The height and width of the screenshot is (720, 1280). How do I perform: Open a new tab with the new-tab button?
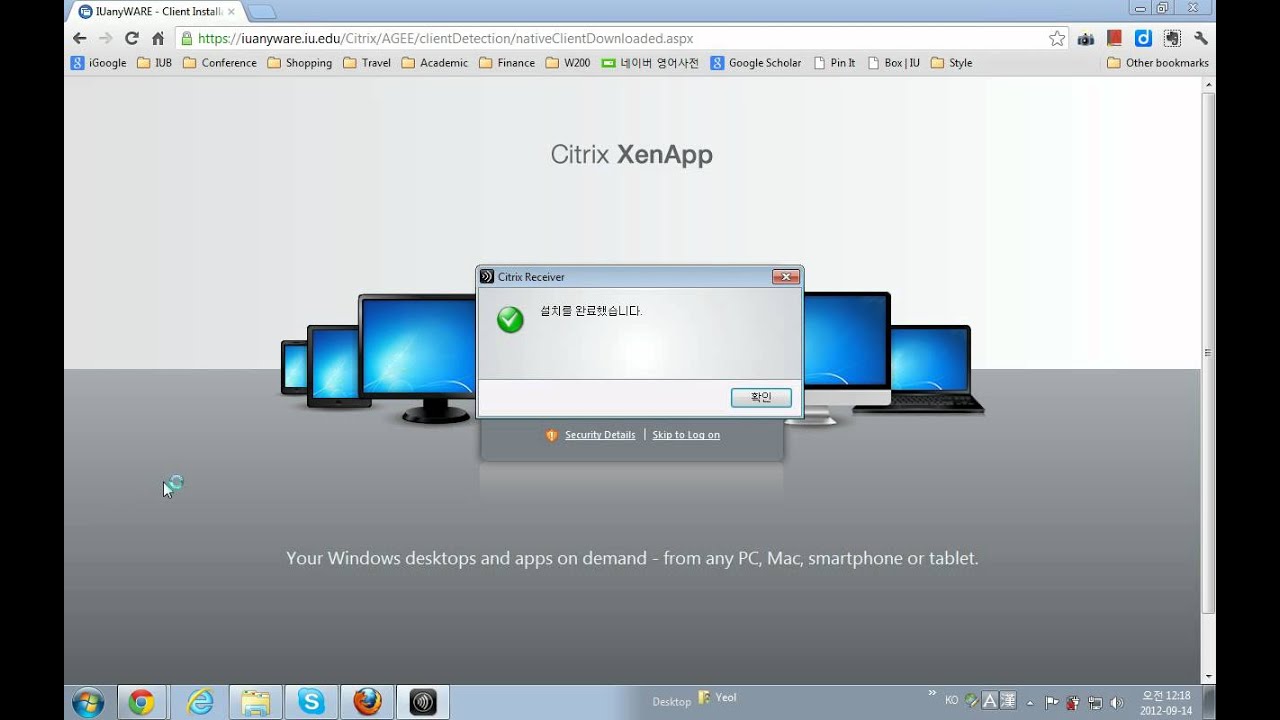pos(261,12)
